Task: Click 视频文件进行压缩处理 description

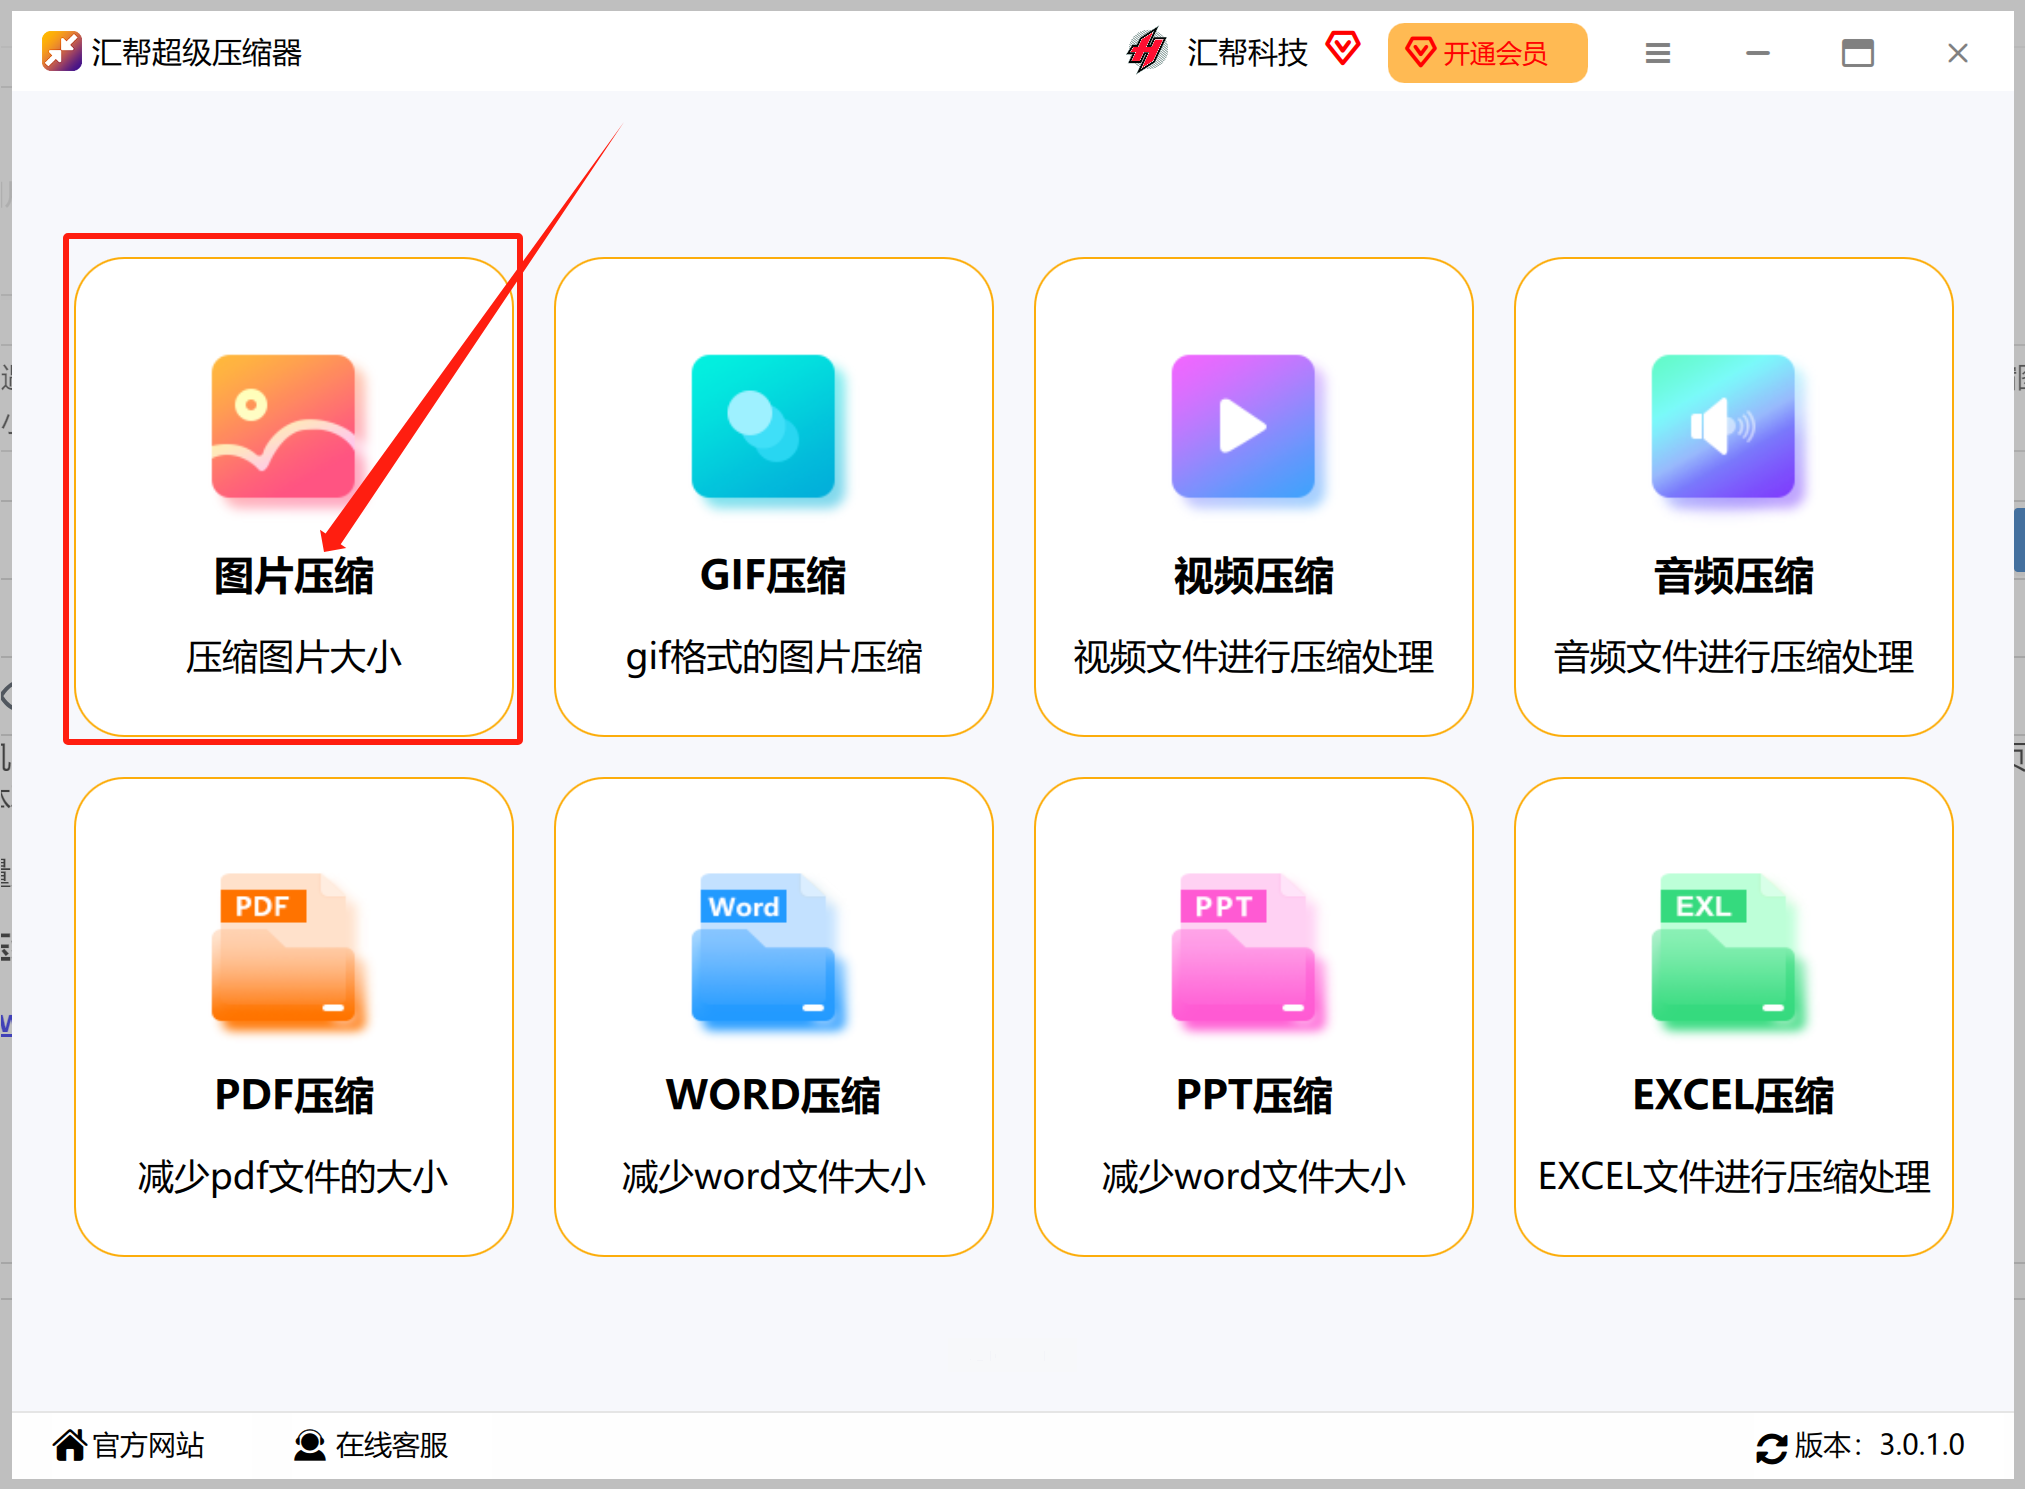Action: (1254, 657)
